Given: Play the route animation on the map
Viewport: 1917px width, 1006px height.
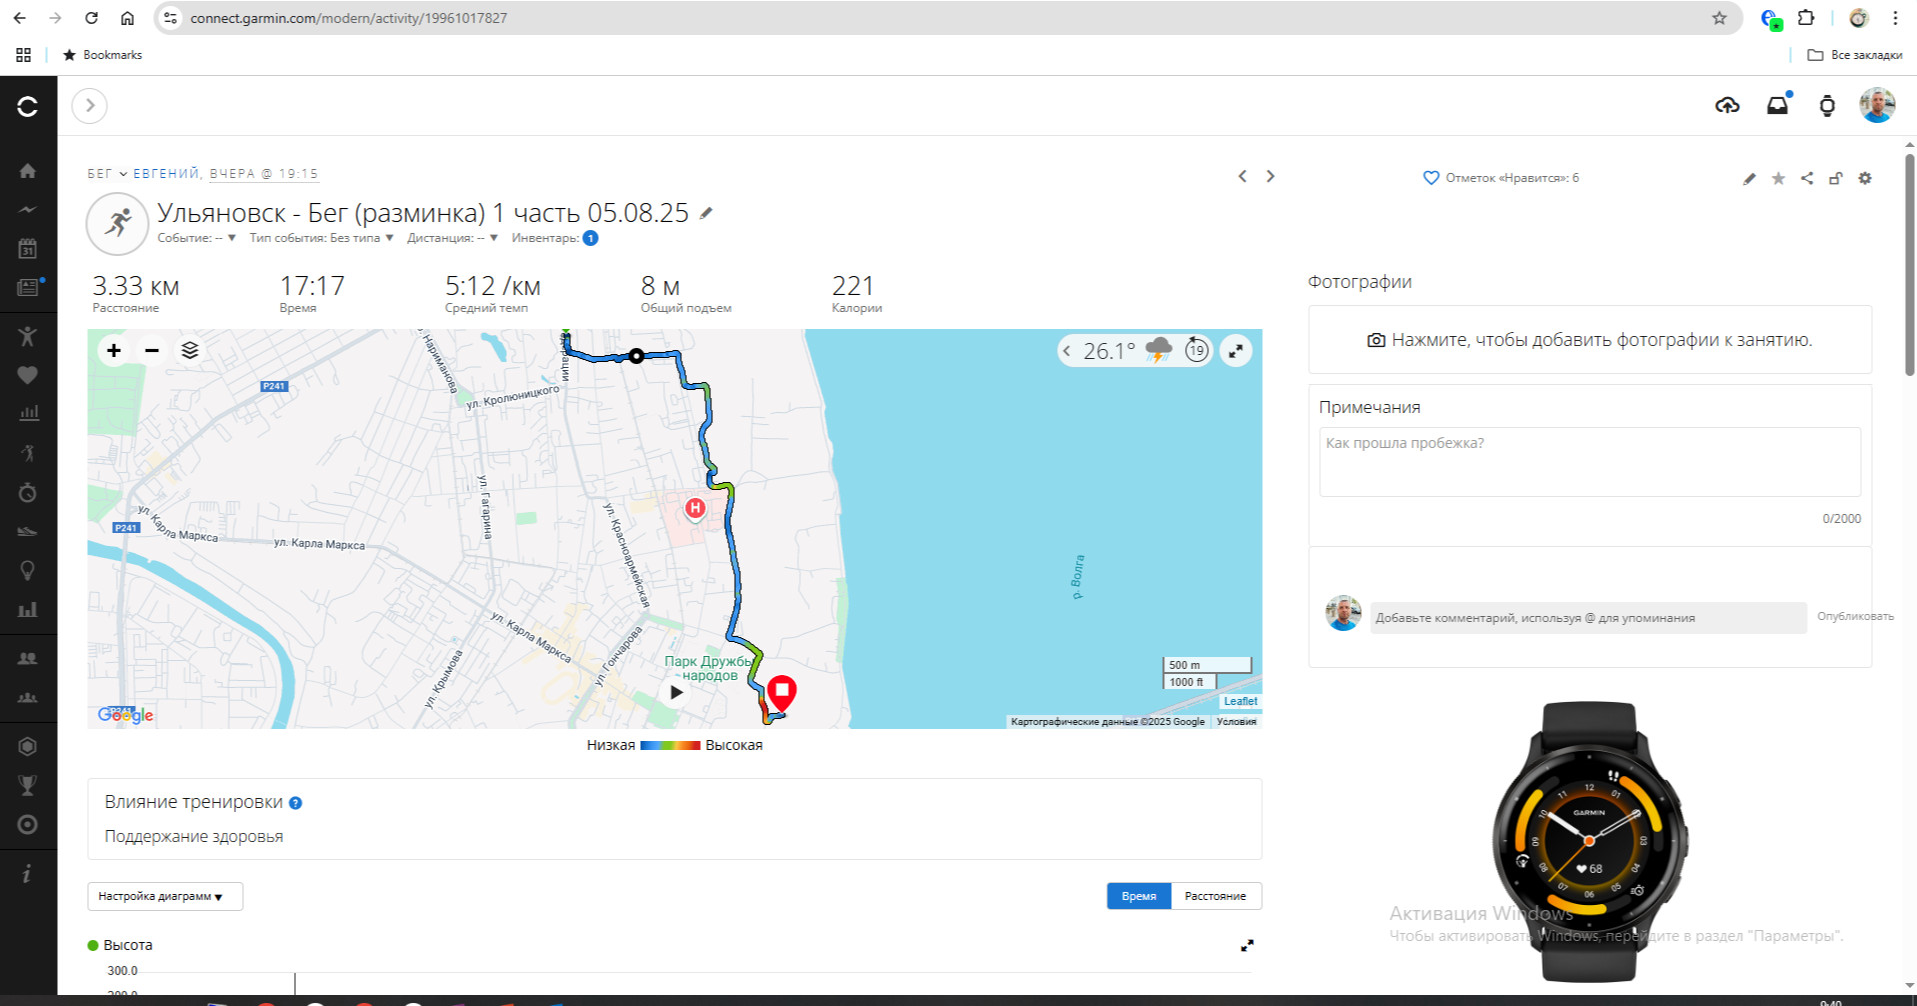Looking at the screenshot, I should click(x=677, y=692).
